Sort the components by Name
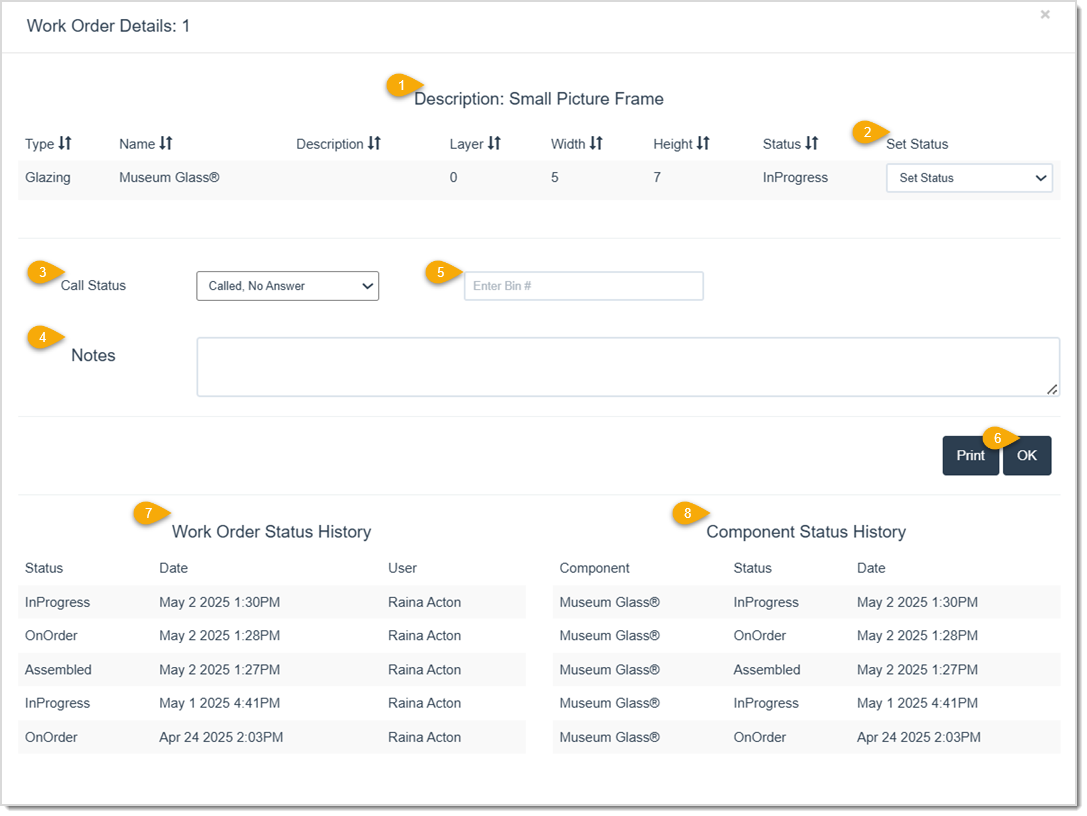Viewport: 1087px width, 816px height. (x=165, y=144)
